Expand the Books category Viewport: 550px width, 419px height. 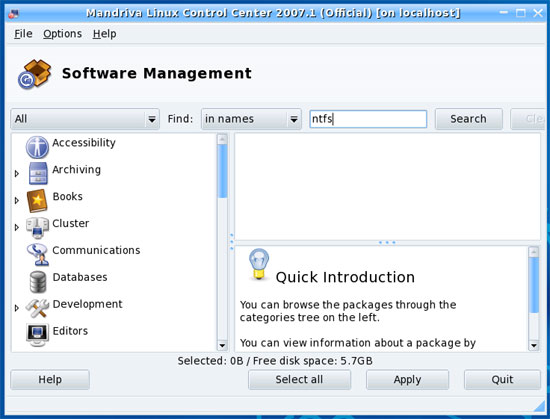point(16,201)
